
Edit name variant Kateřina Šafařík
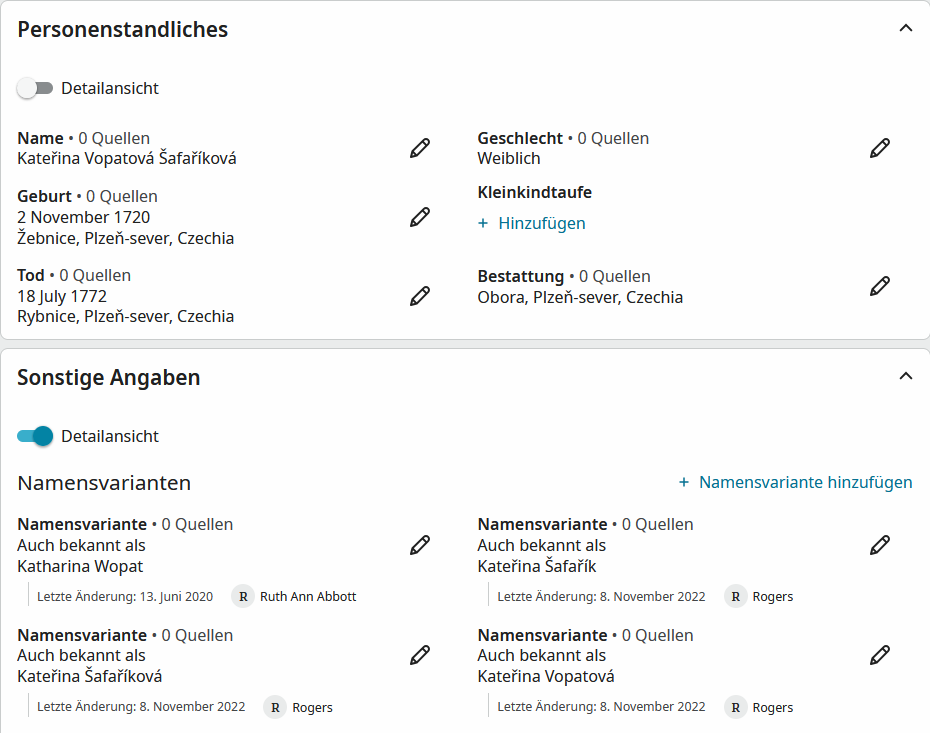pyautogui.click(x=880, y=545)
